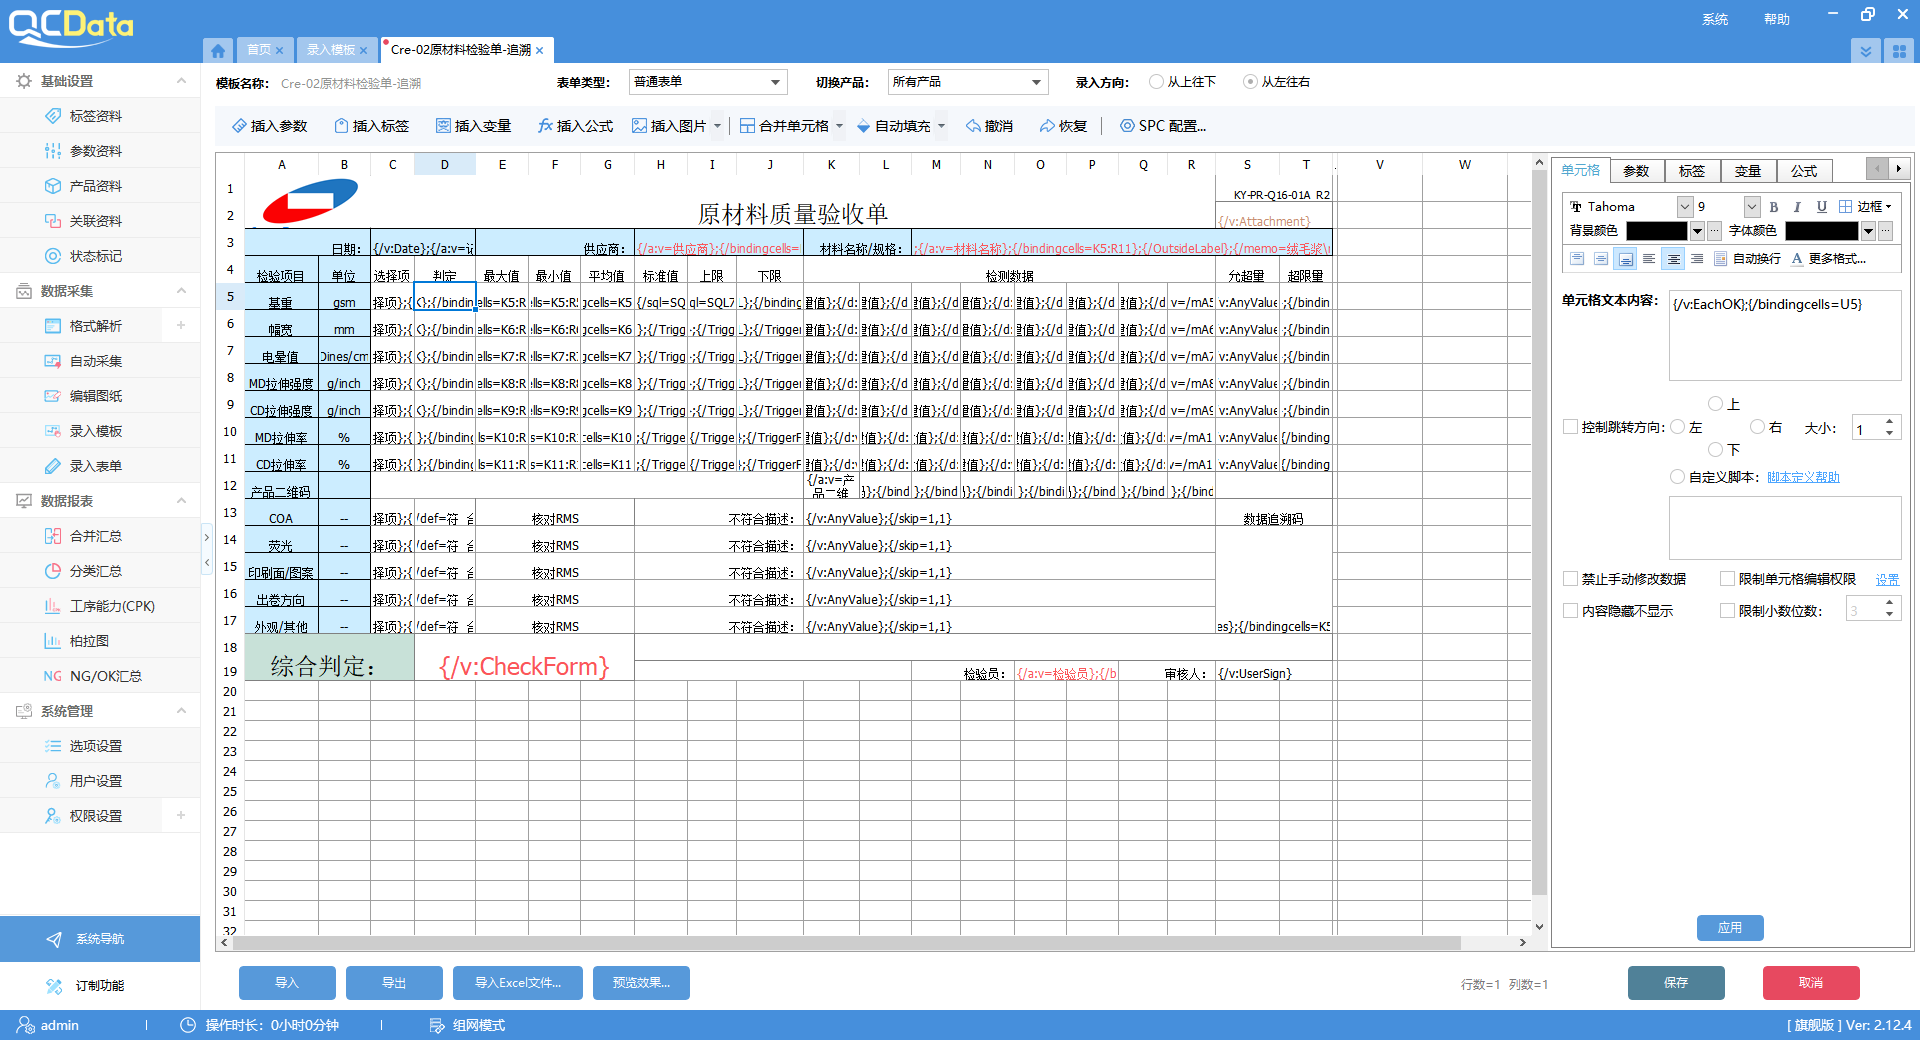This screenshot has height=1040, width=1920.
Task: Check the 内容隐藏不显示 option
Action: pyautogui.click(x=1571, y=611)
